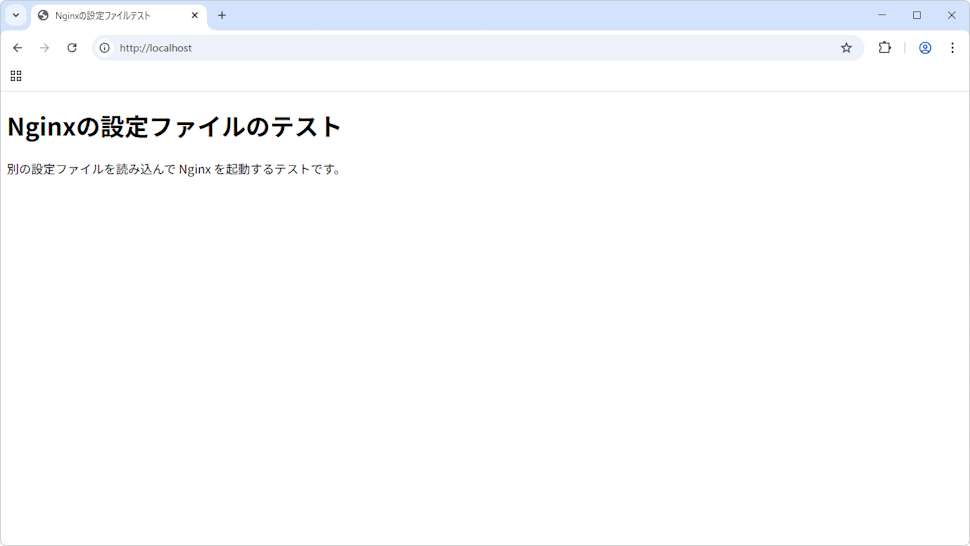Open the tab search dropdown chevron

pos(16,15)
